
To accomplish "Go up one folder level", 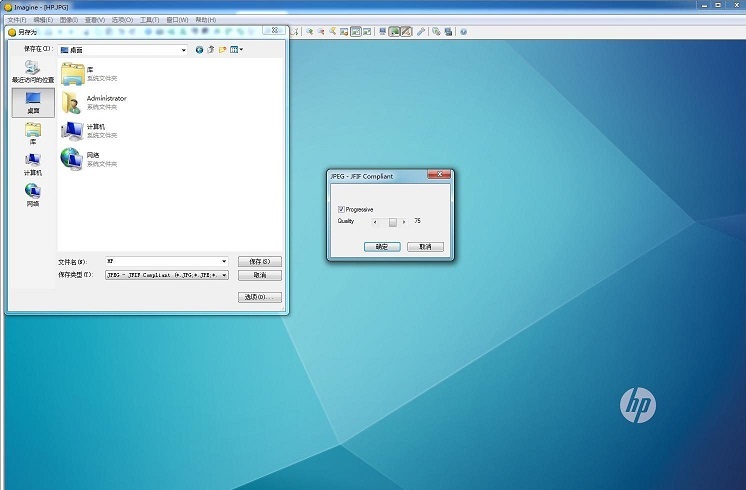I will coord(211,49).
